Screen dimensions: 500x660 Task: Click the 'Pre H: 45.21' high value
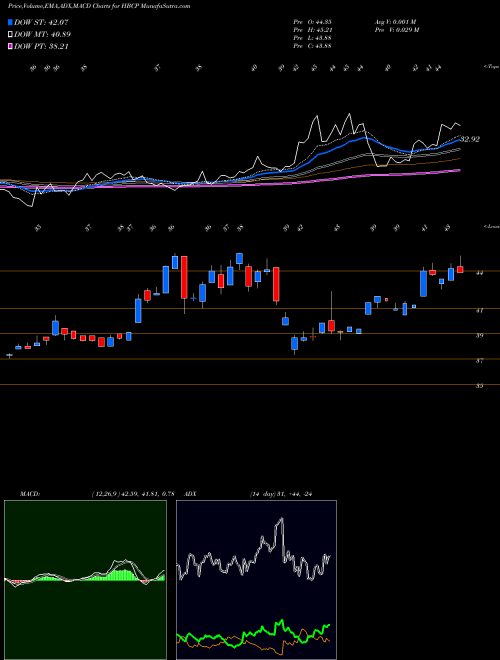312,30
